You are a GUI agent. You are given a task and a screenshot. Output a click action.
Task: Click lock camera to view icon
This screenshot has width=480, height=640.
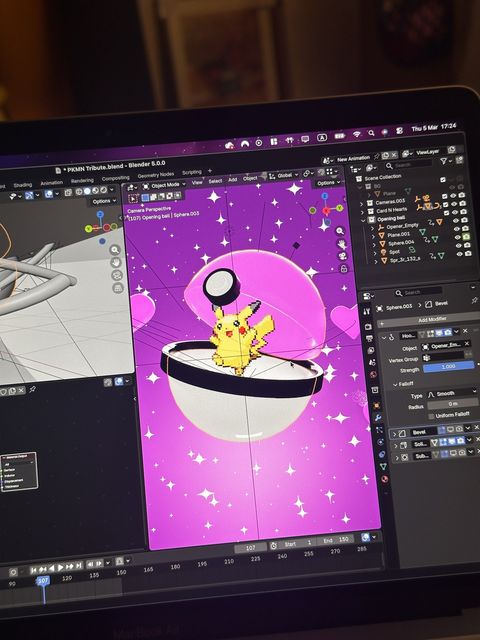[344, 269]
